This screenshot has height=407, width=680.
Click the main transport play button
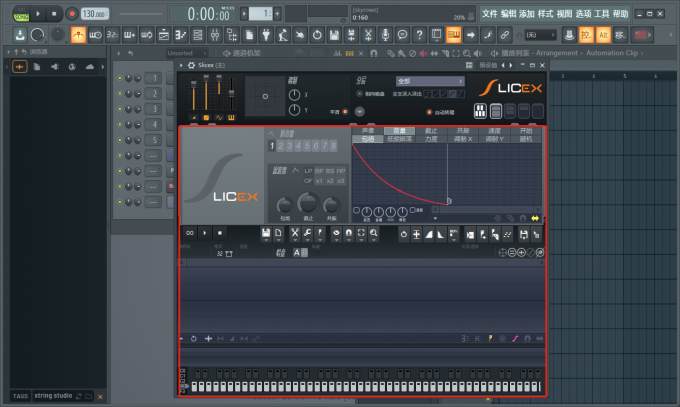38,14
